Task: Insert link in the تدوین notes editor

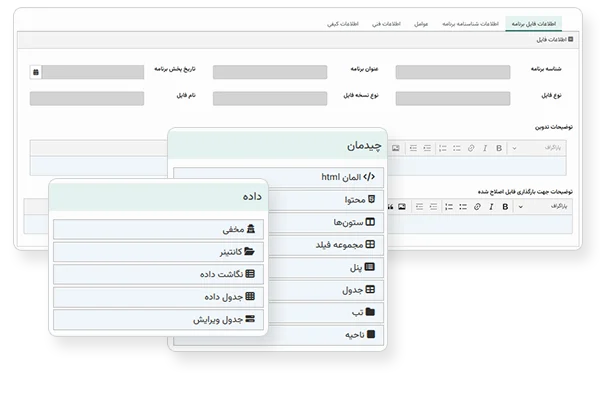Action: pos(471,148)
